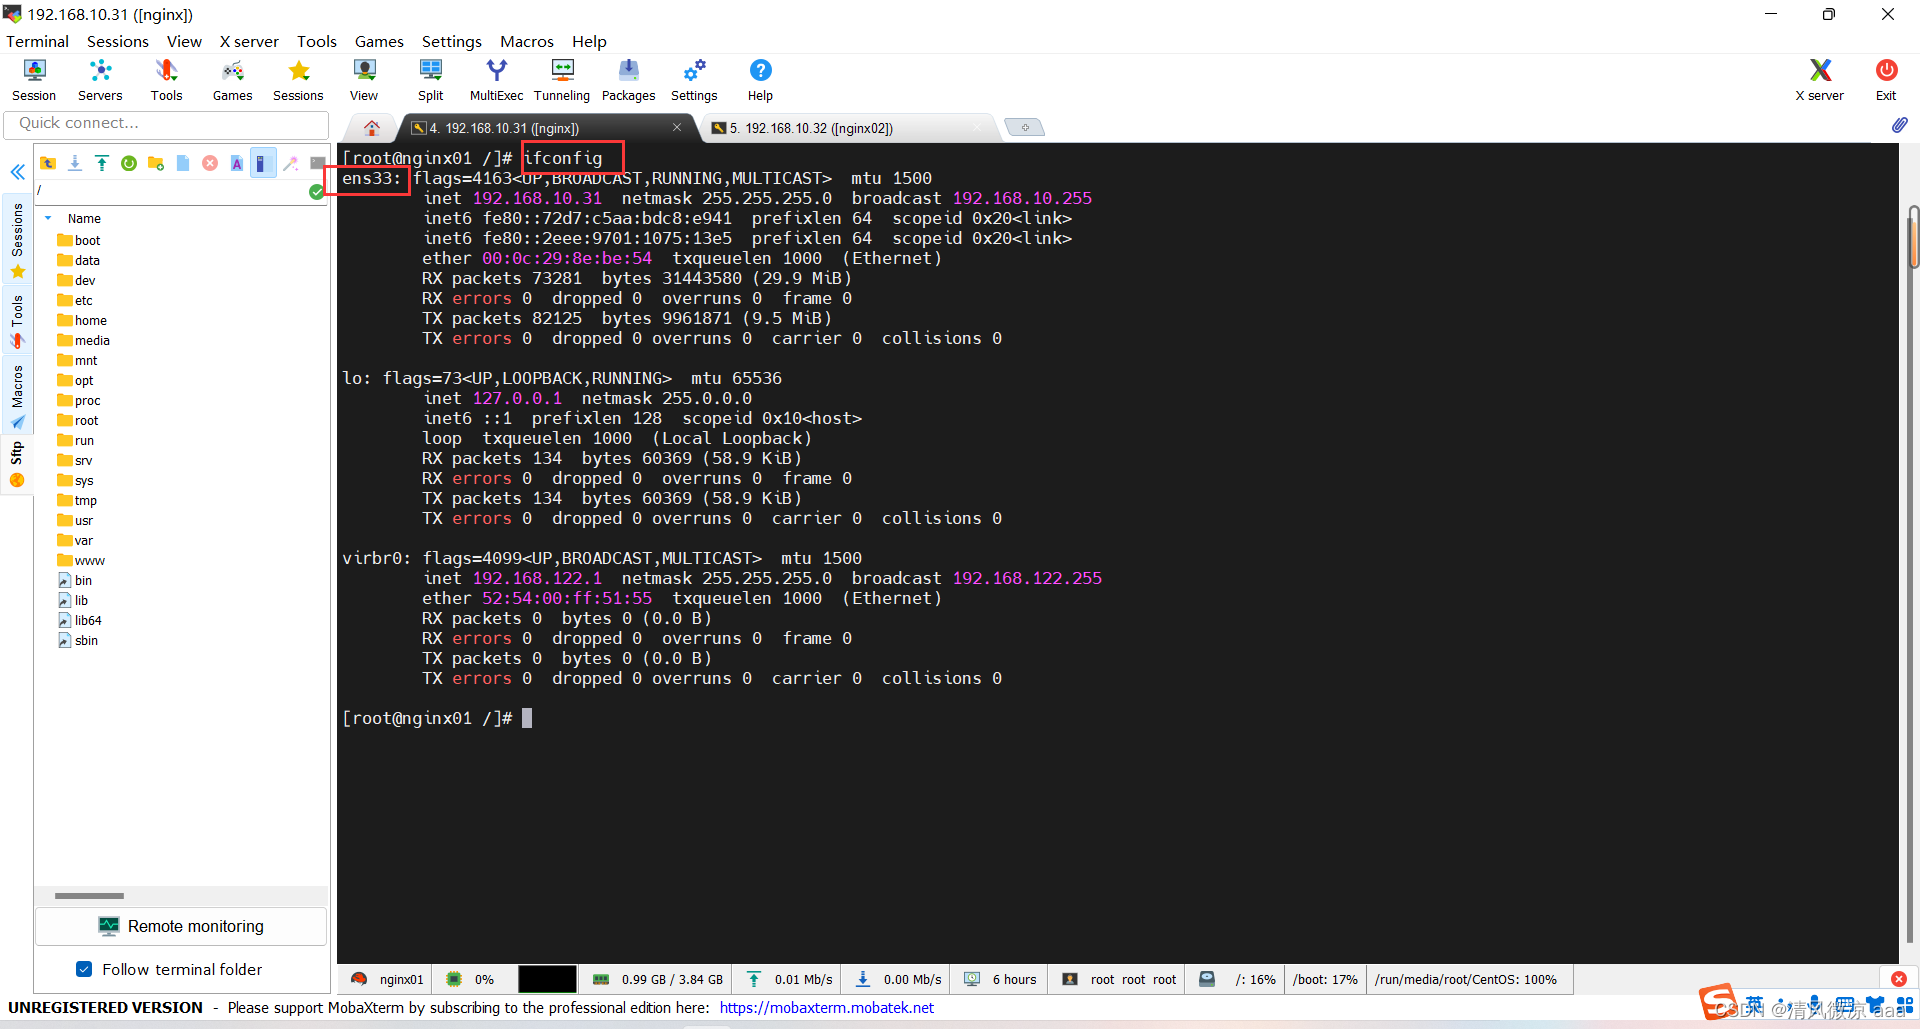Open the Help question-mark icon
The width and height of the screenshot is (1920, 1029).
point(760,80)
